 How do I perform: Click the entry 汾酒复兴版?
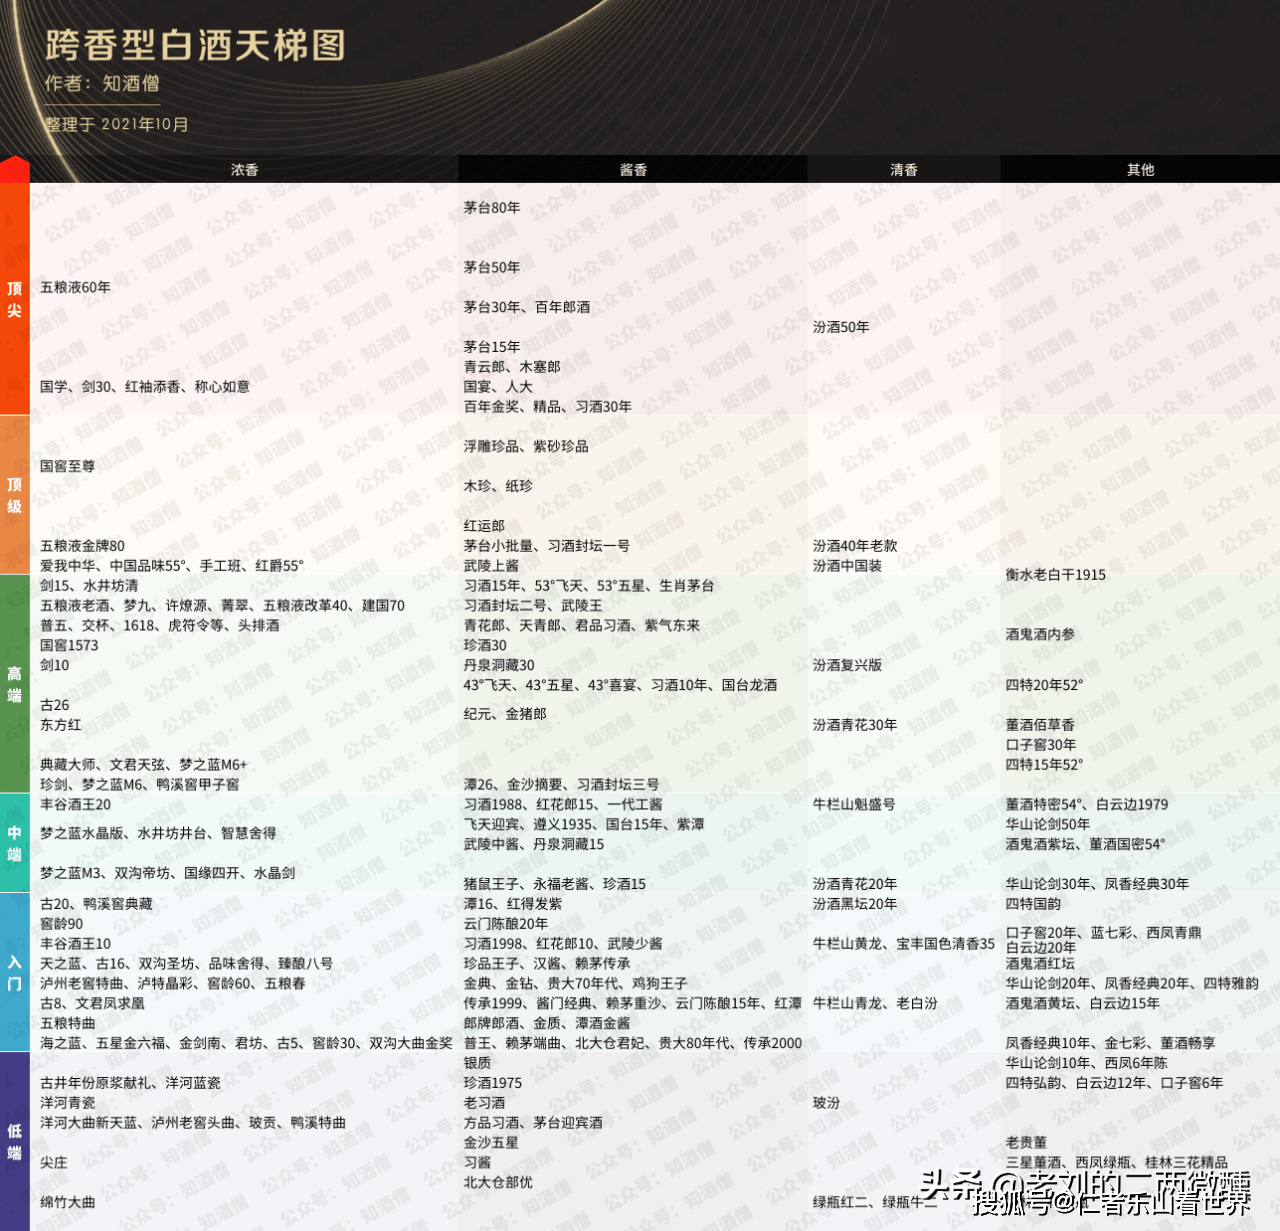coord(847,665)
